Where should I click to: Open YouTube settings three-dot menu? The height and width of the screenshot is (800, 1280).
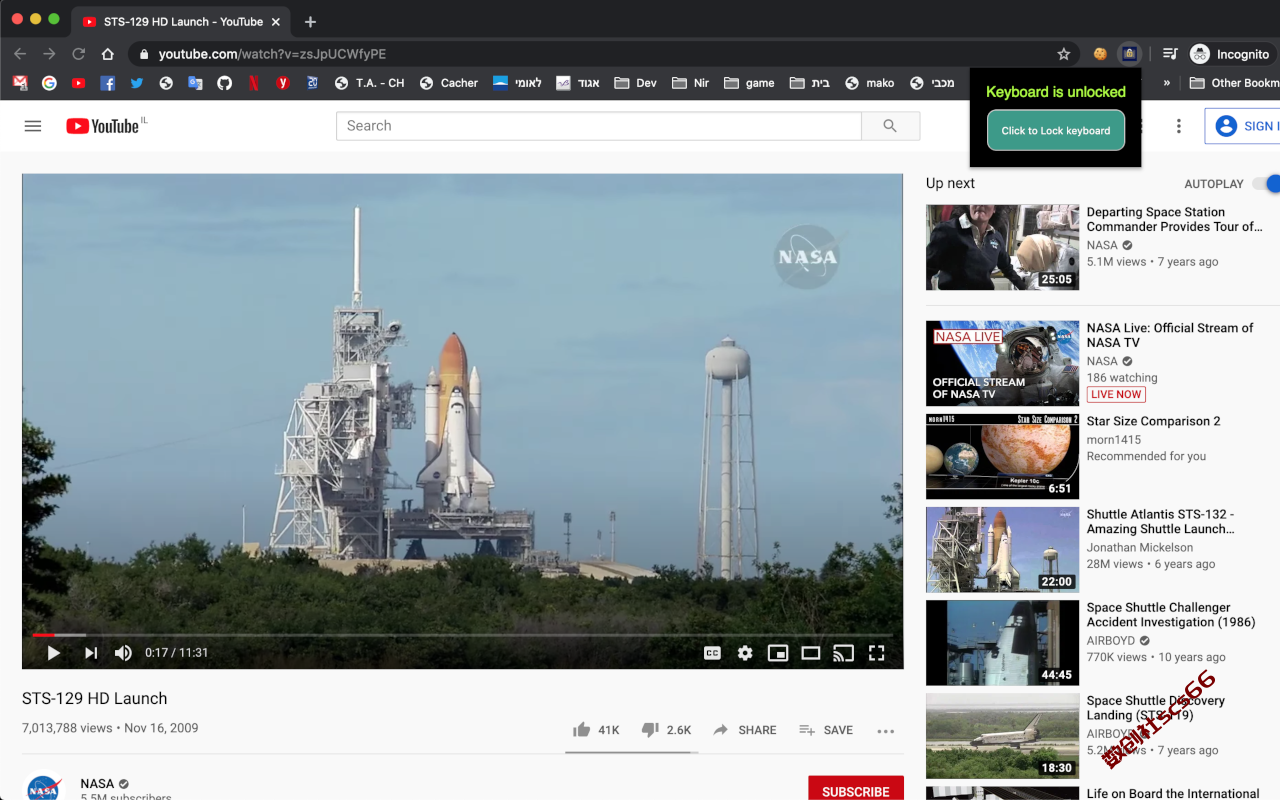click(1179, 126)
